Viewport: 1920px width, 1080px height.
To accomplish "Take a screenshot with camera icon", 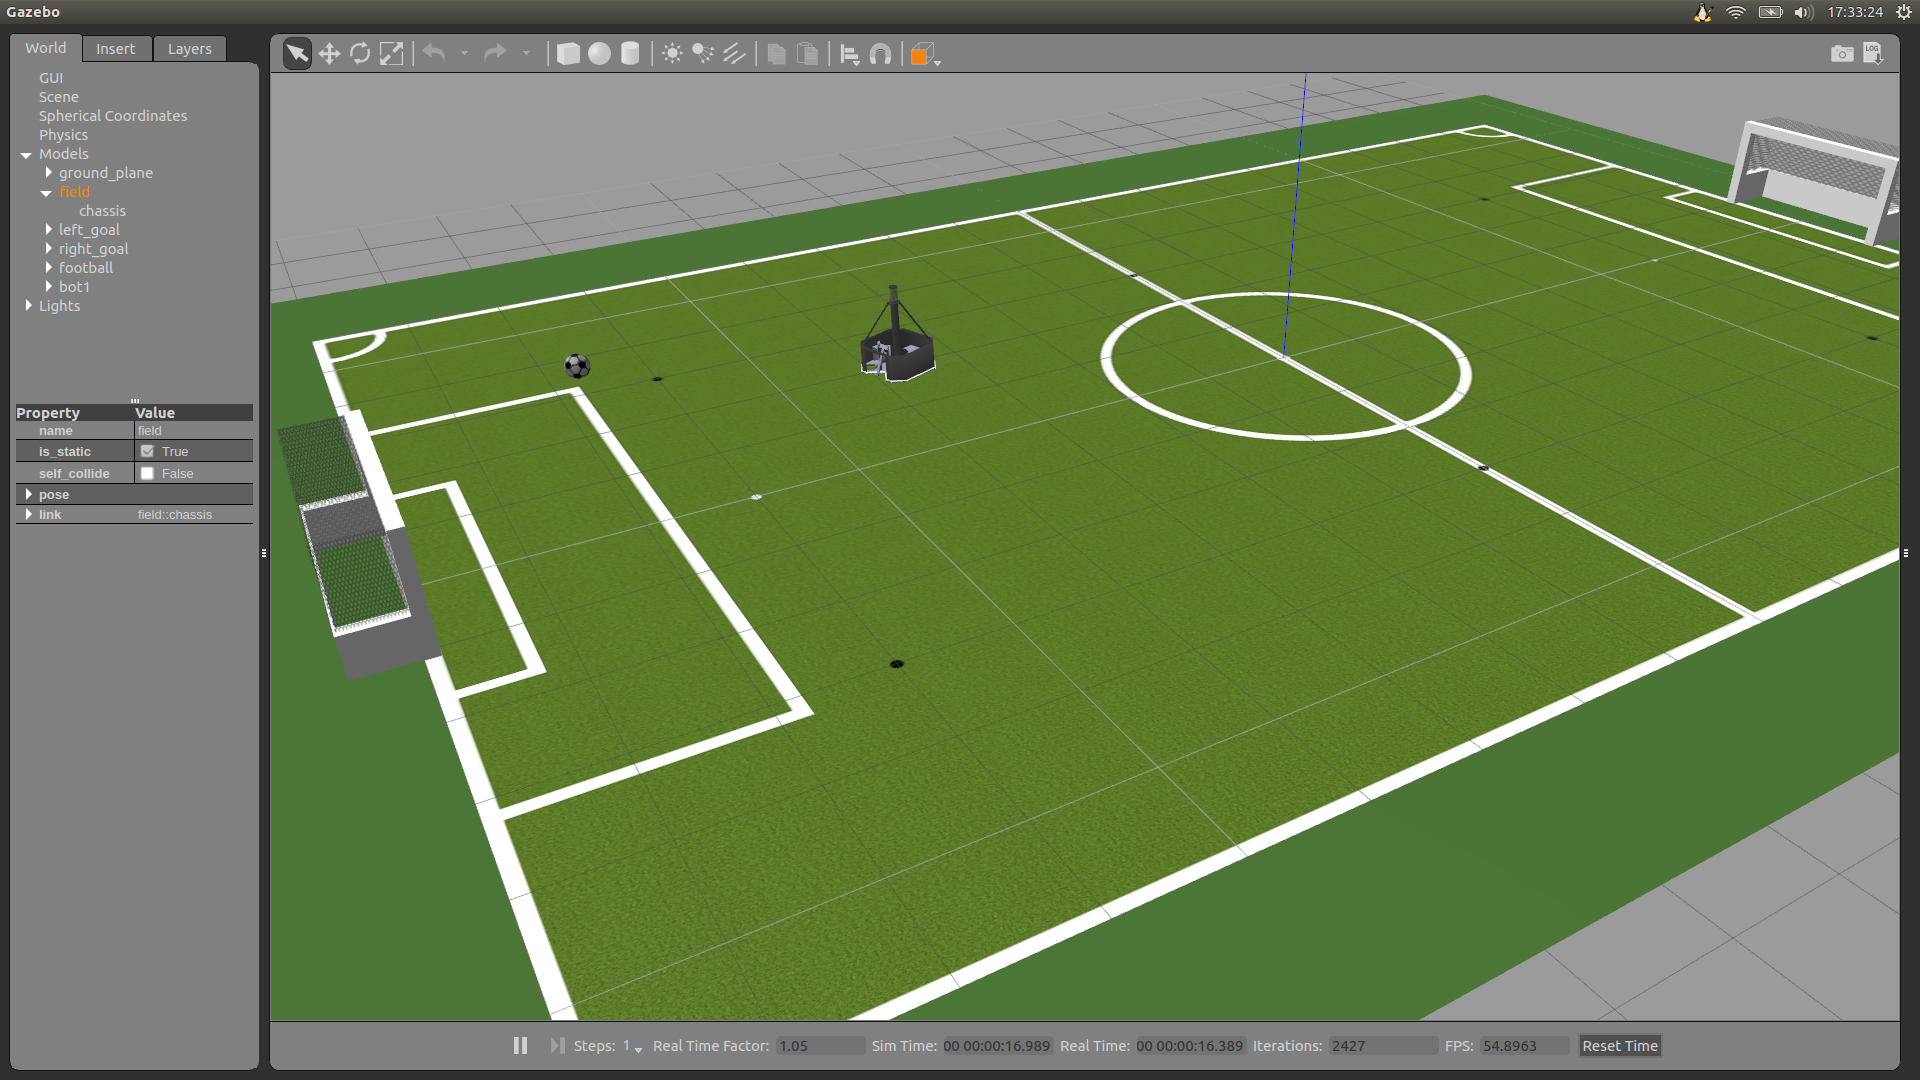I will pyautogui.click(x=1841, y=54).
